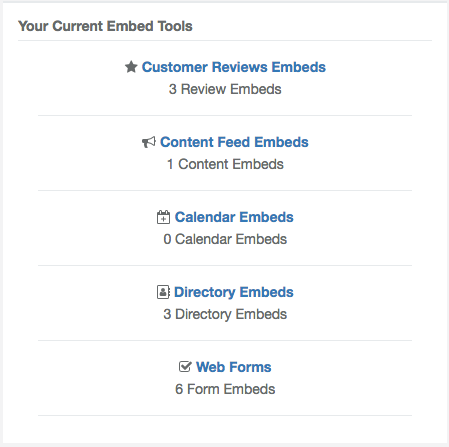449x447 pixels.
Task: Click the divider between Reviews and Content Feed sections
Action: click(225, 116)
